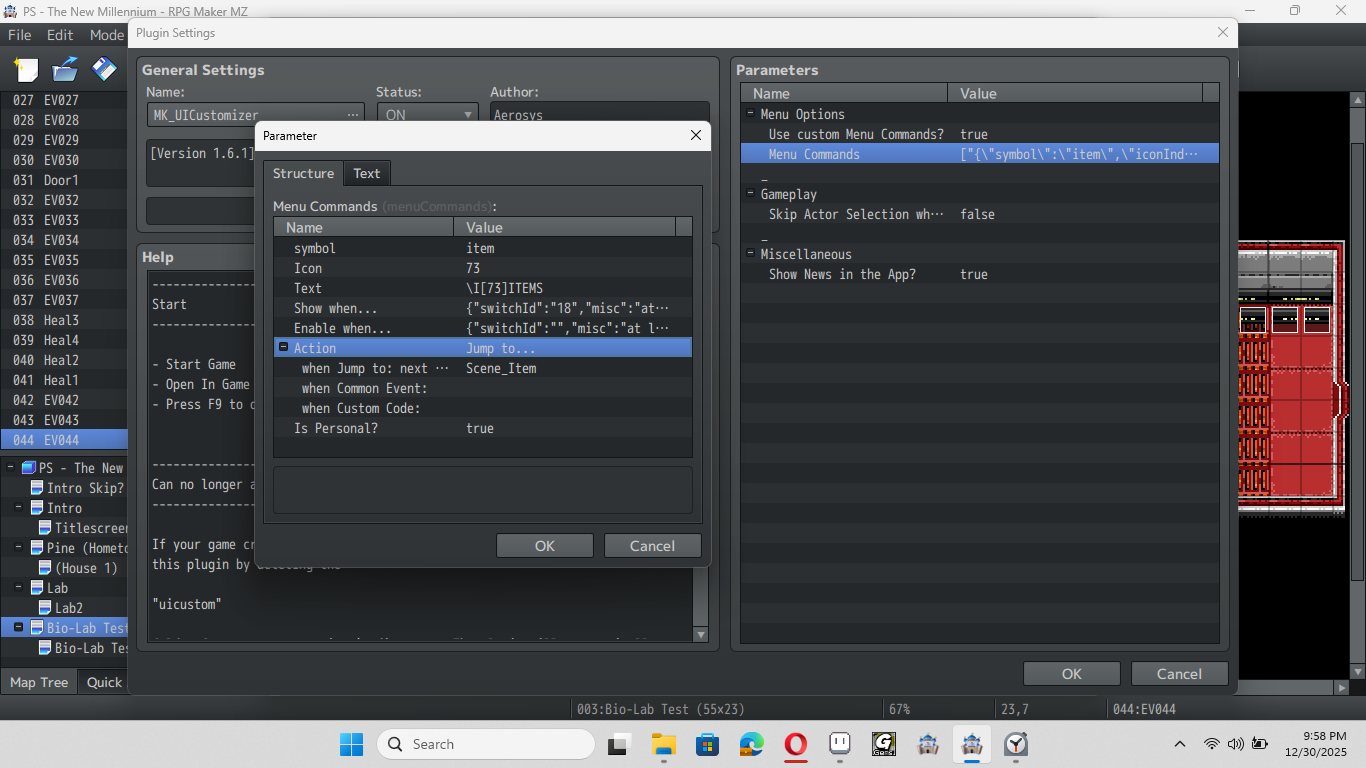
Task: Click the Help panel scrollbar down arrow
Action: click(700, 634)
